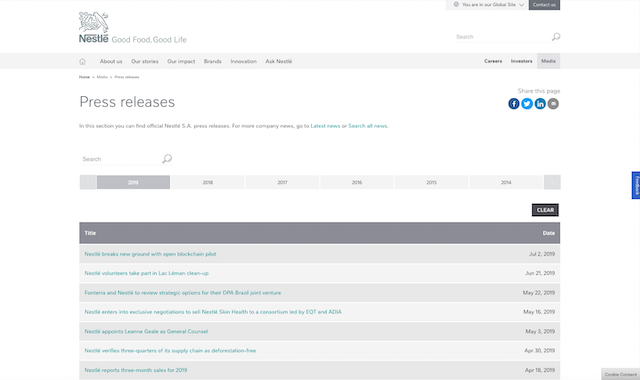The image size is (640, 380).
Task: Sort by the Date column header
Action: [x=549, y=233]
